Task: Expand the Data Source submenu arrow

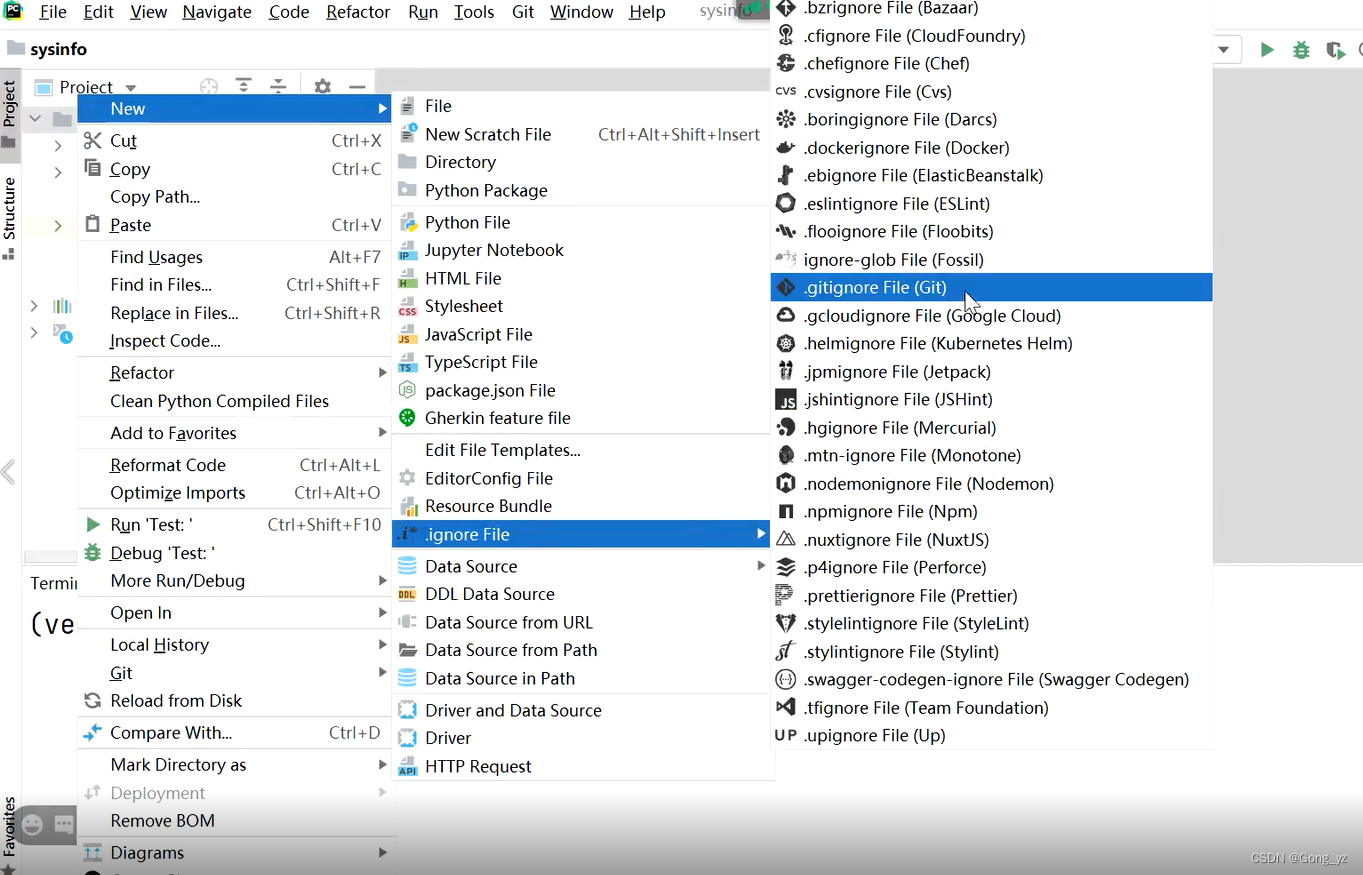Action: click(761, 566)
